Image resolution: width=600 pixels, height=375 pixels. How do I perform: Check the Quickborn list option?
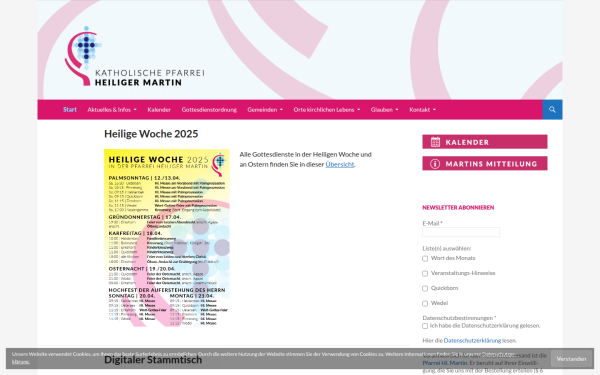[x=425, y=289]
